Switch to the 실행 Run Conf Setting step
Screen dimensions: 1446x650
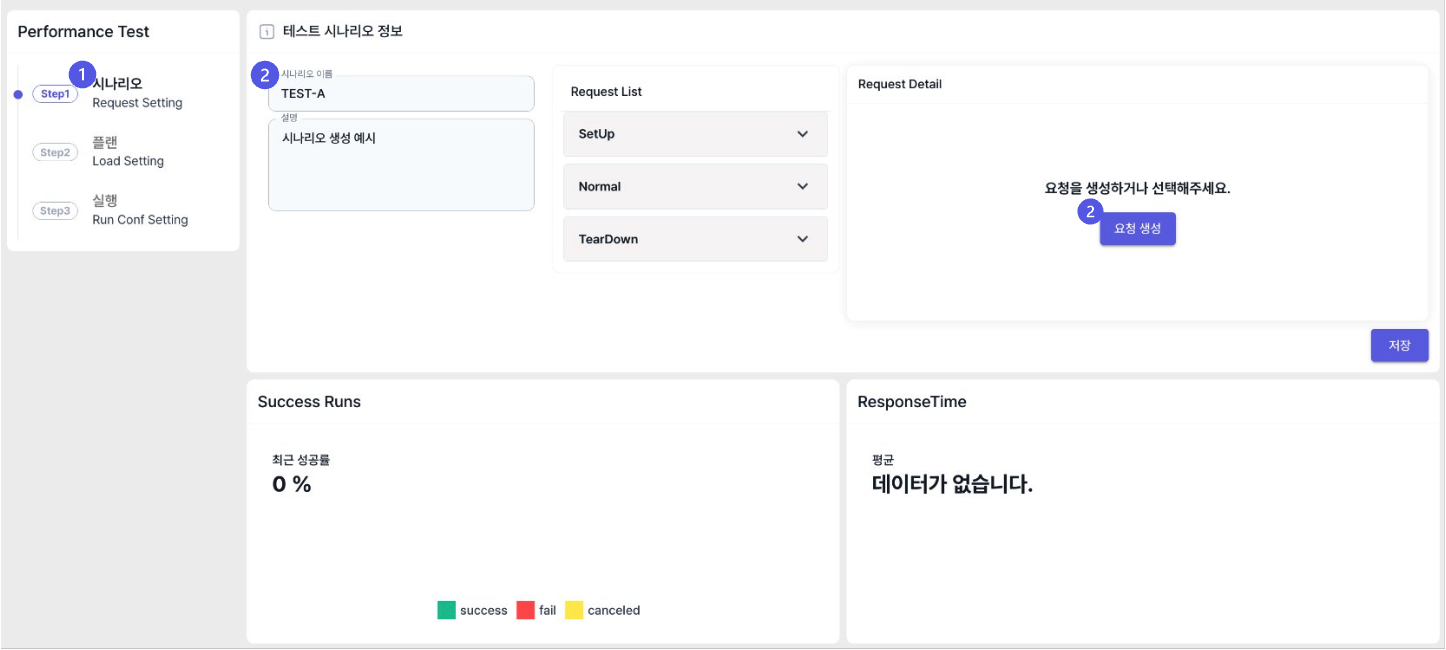click(x=140, y=210)
